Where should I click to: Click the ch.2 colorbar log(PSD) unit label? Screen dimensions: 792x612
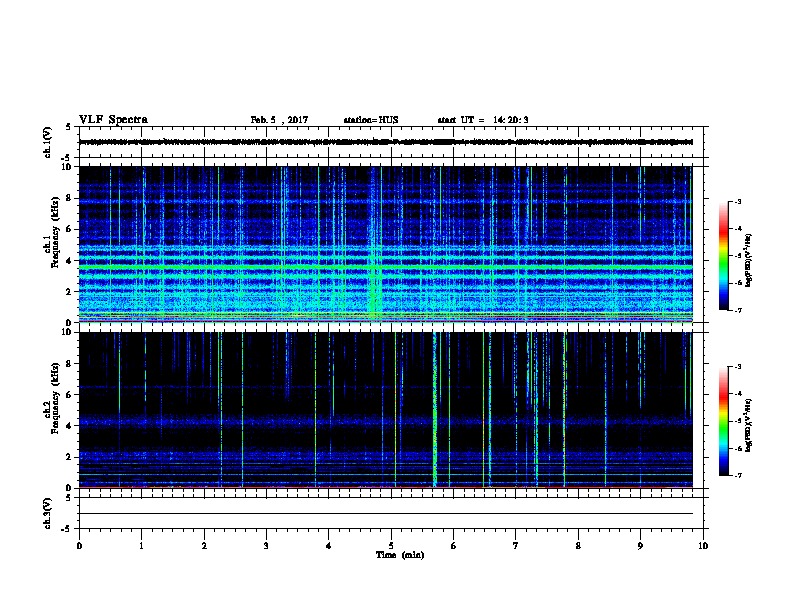[748, 425]
